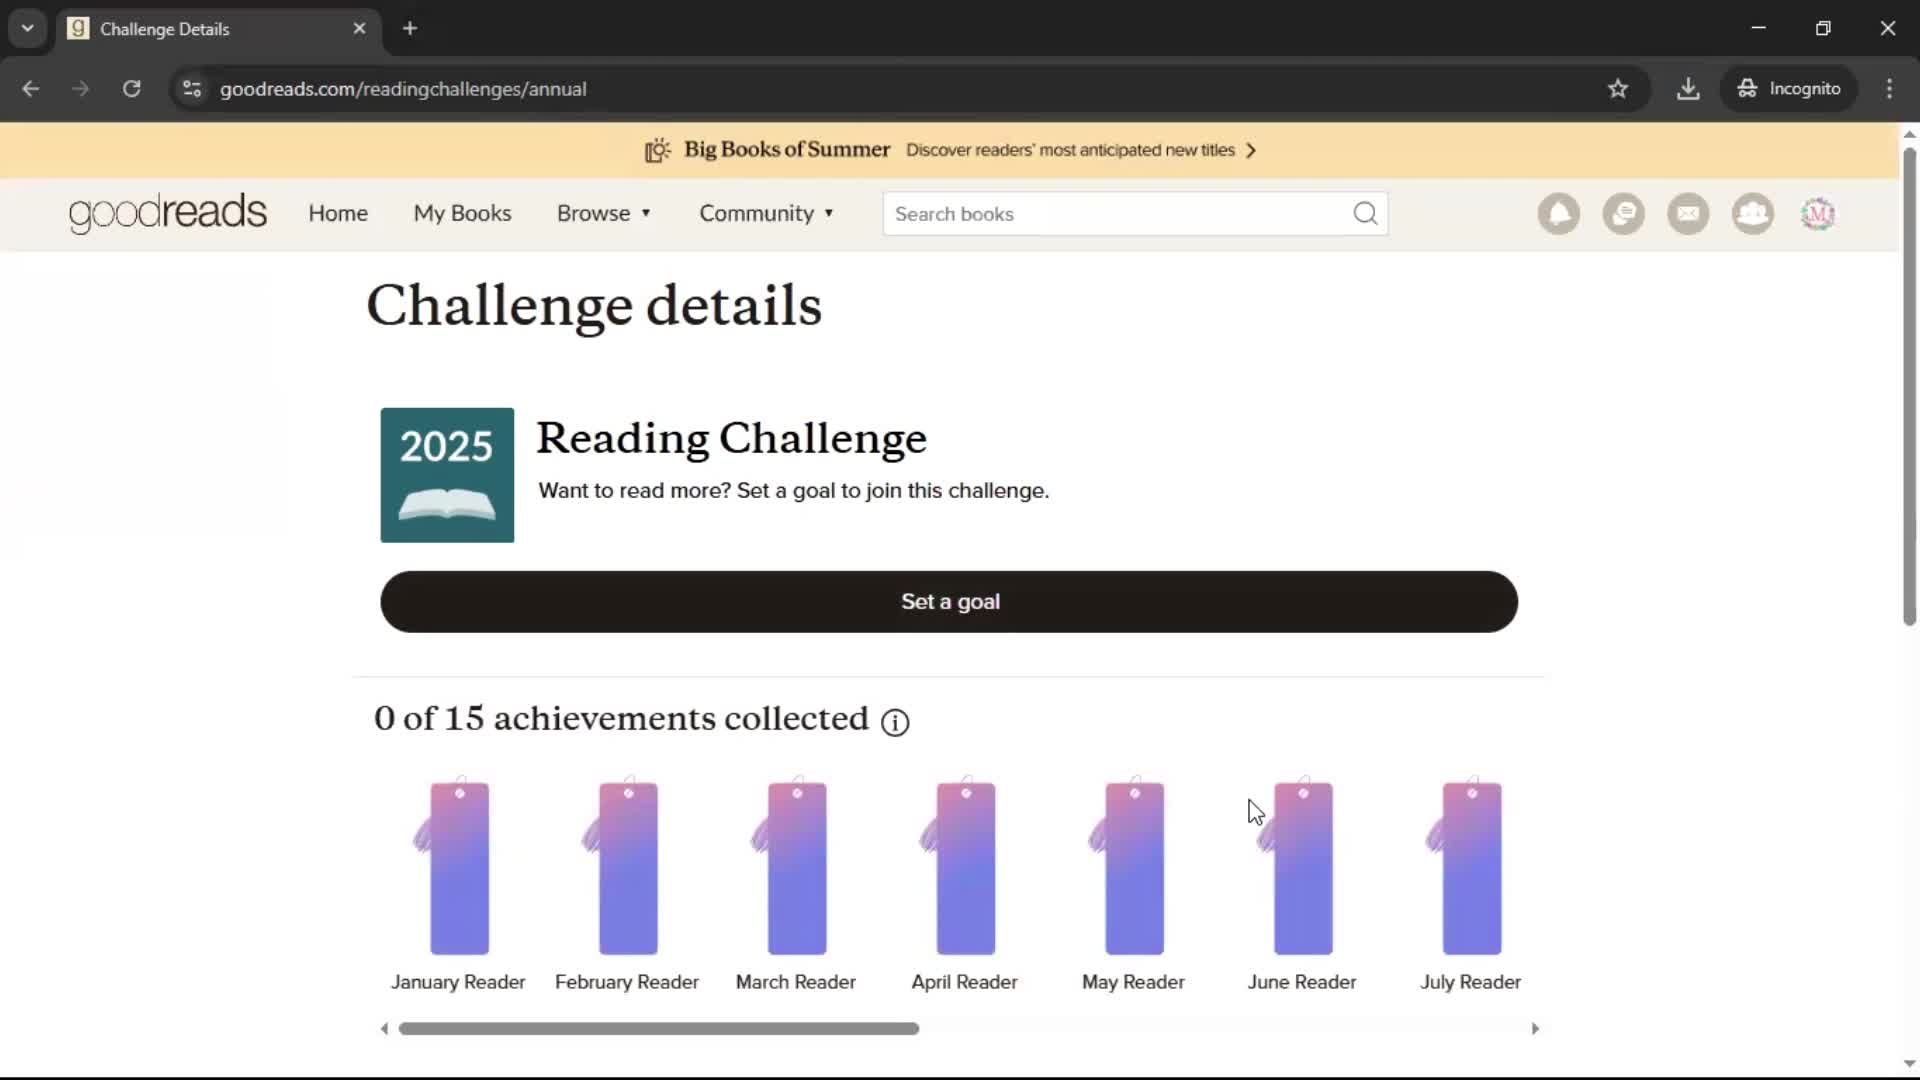Select the April Reader bookmark
1920x1080 pixels.
pos(964,866)
